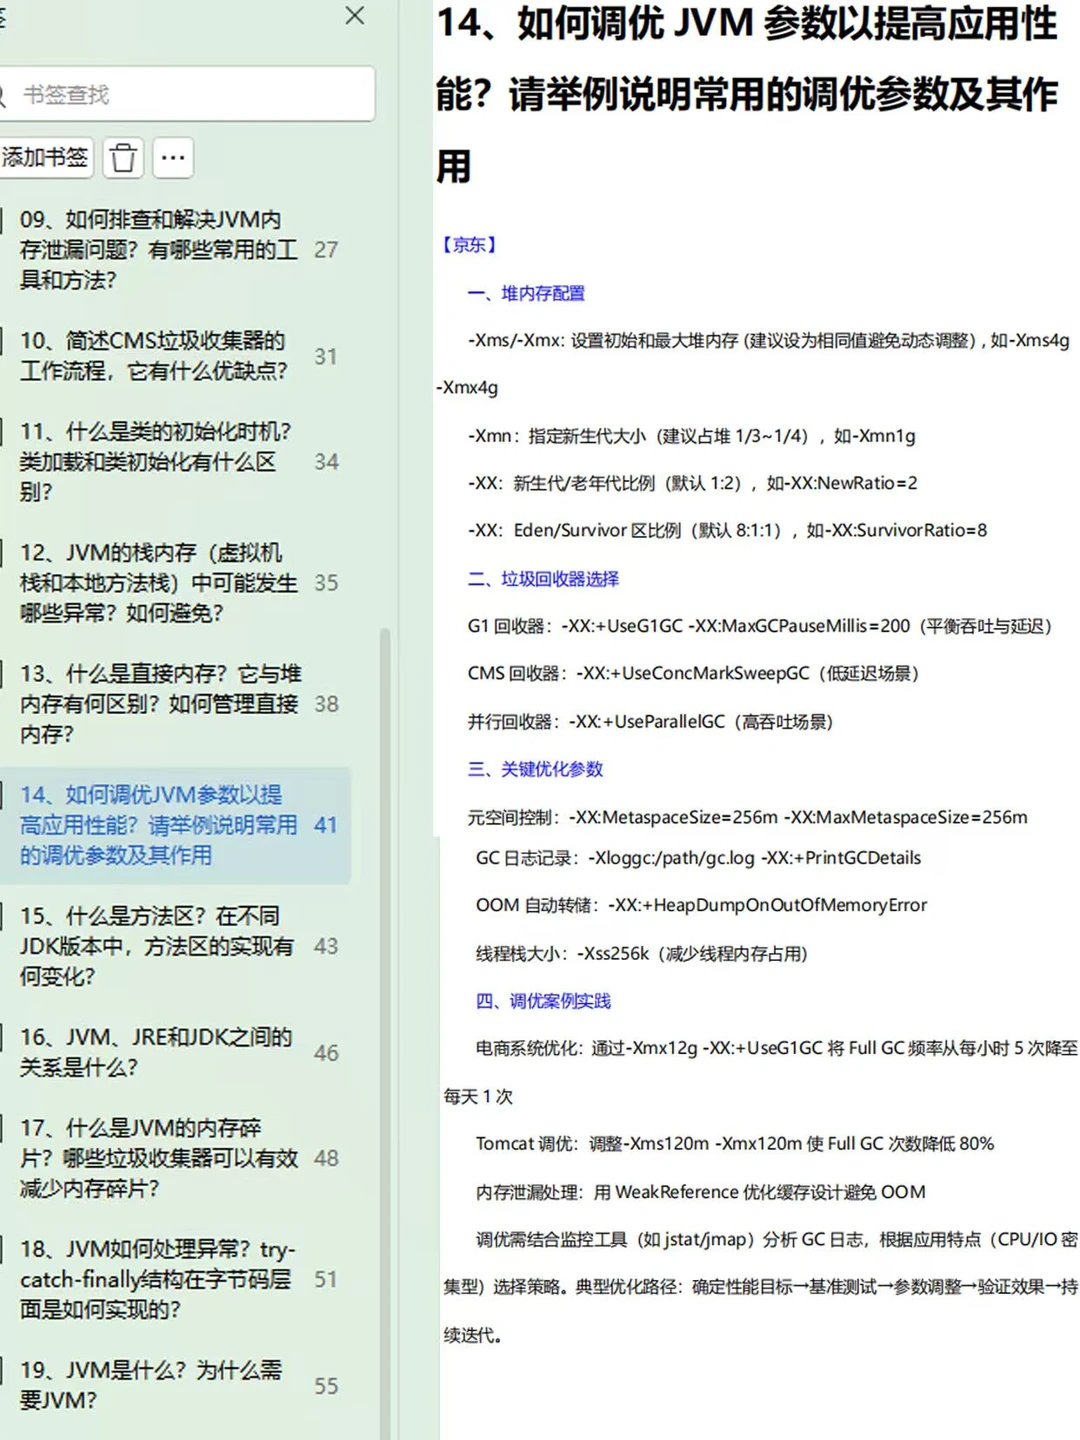Viewport: 1080px width, 1440px height.
Task: Click the trash icon to delete a bookmark
Action: [x=122, y=158]
